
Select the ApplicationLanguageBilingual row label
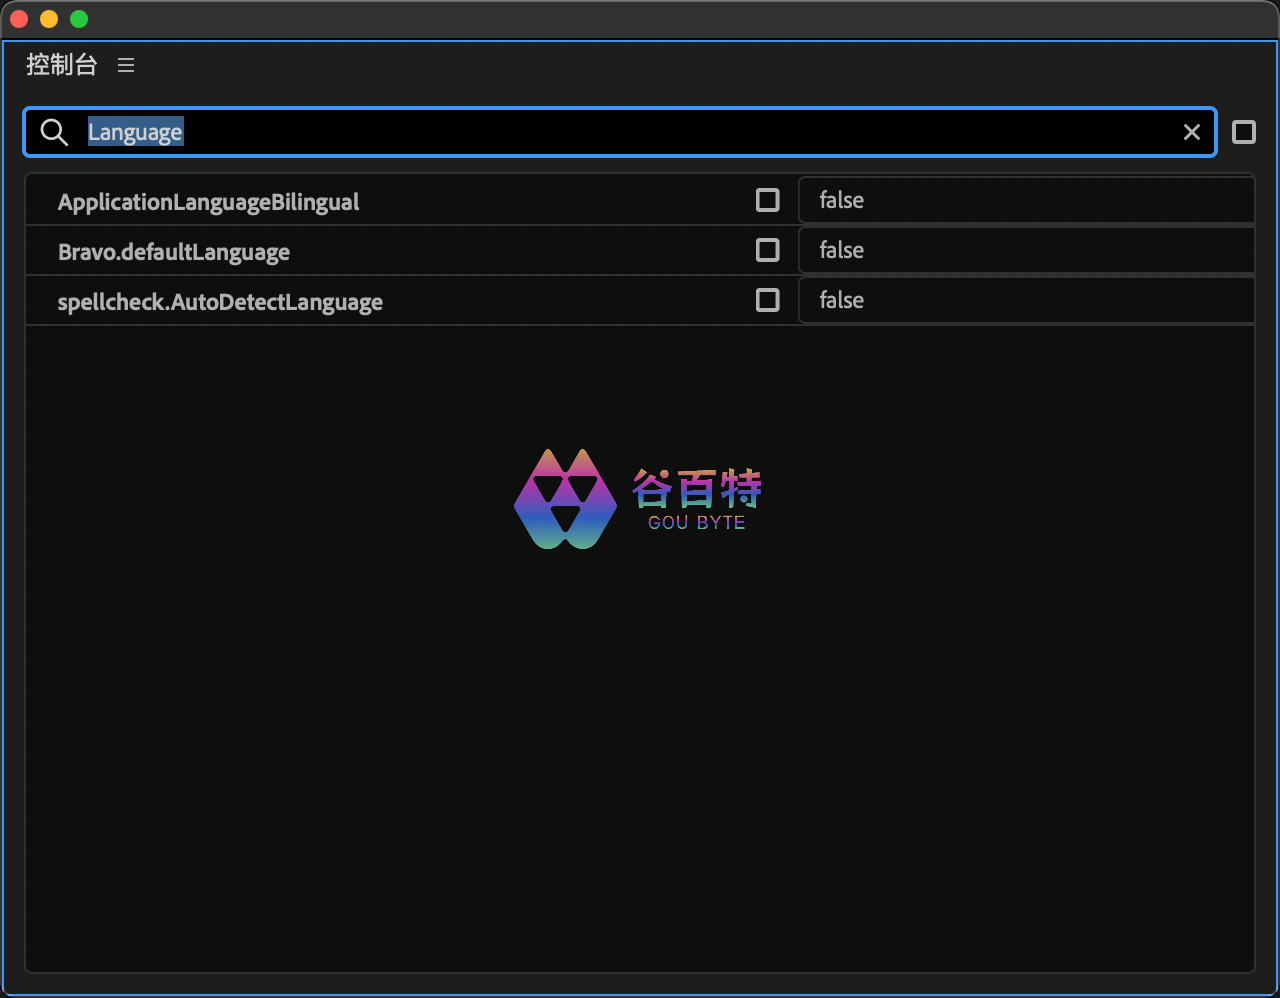tap(208, 202)
